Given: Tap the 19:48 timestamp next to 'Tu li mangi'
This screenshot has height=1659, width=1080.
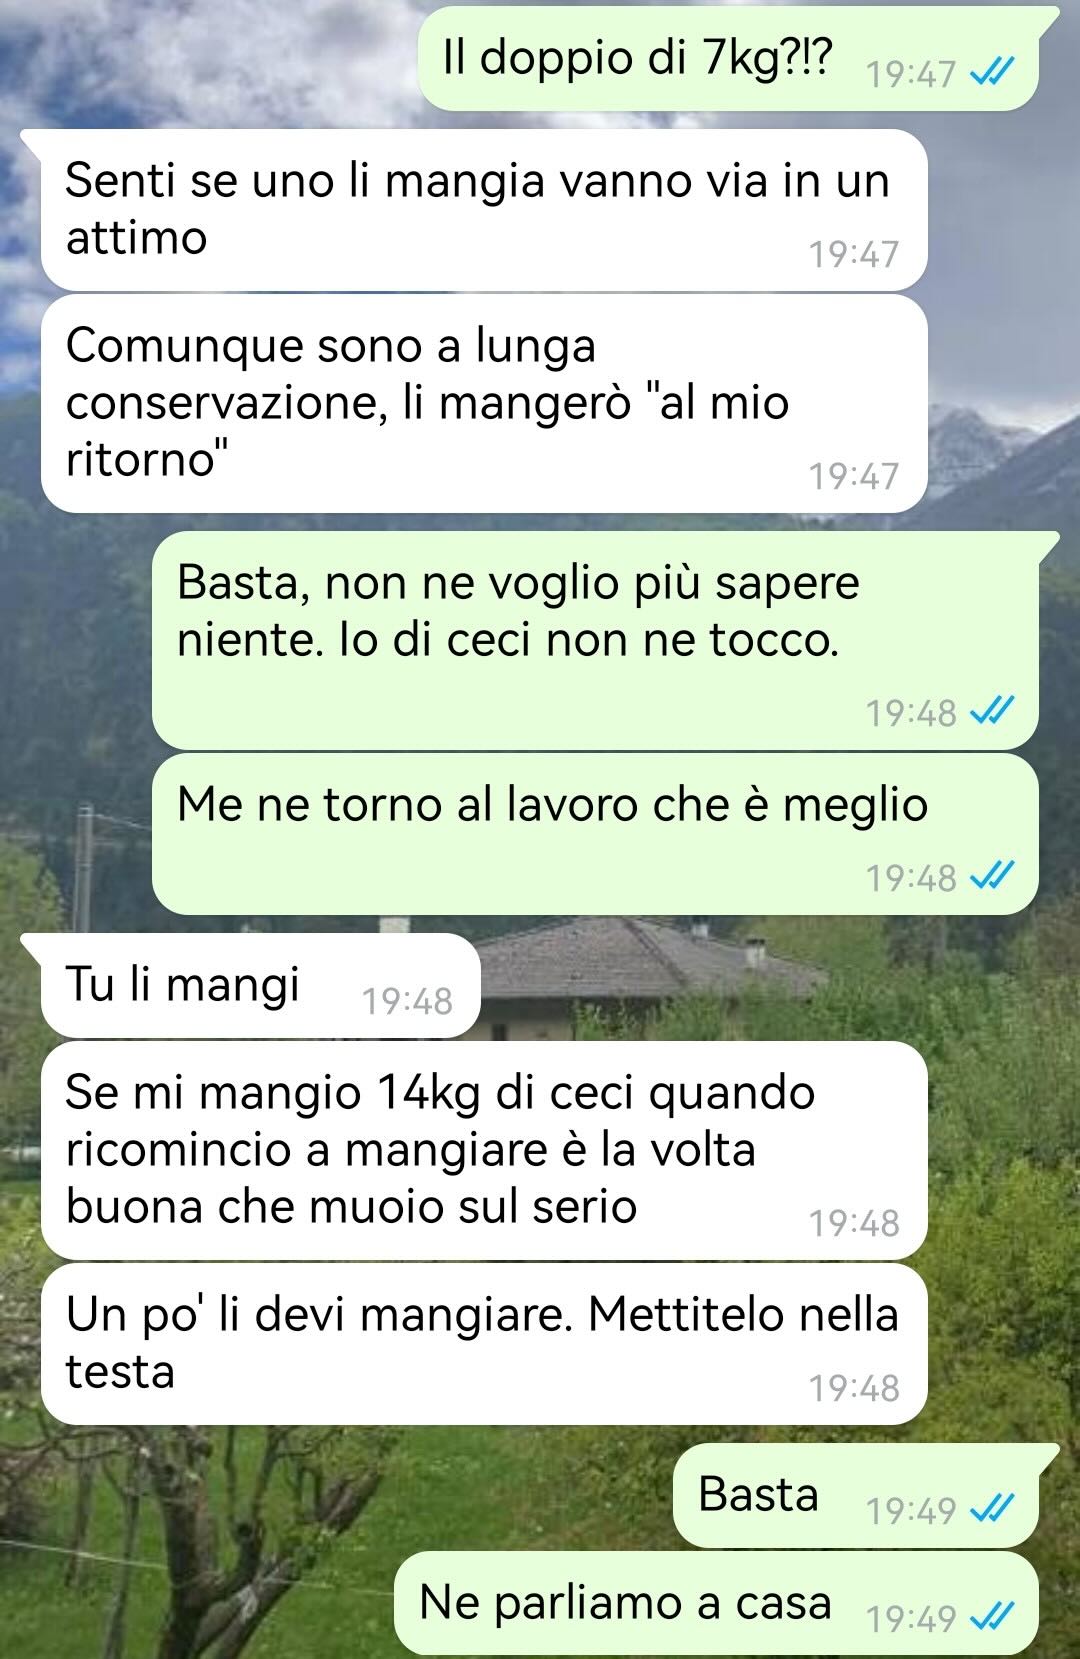Looking at the screenshot, I should pos(407,1001).
